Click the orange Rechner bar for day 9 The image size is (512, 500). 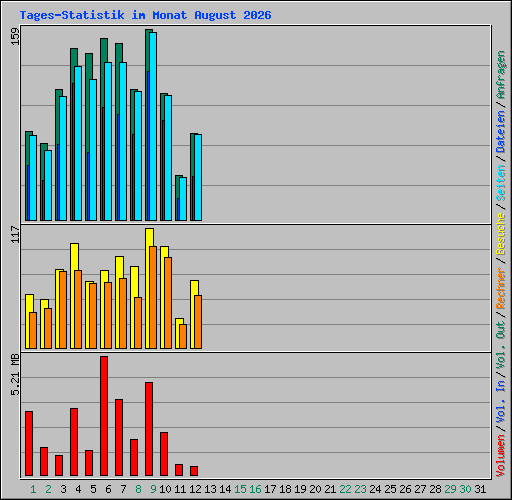point(153,297)
